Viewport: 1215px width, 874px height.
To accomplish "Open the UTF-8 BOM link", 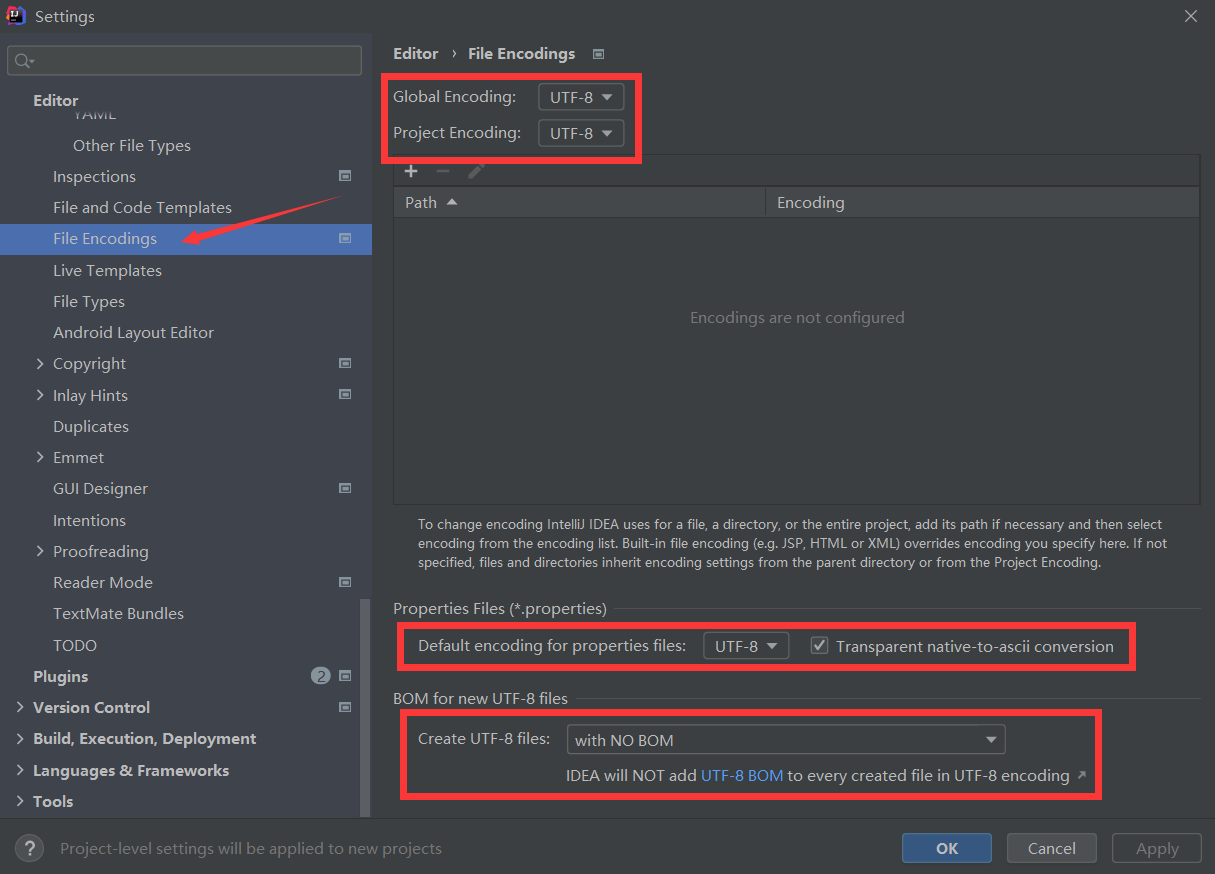I will coord(742,775).
